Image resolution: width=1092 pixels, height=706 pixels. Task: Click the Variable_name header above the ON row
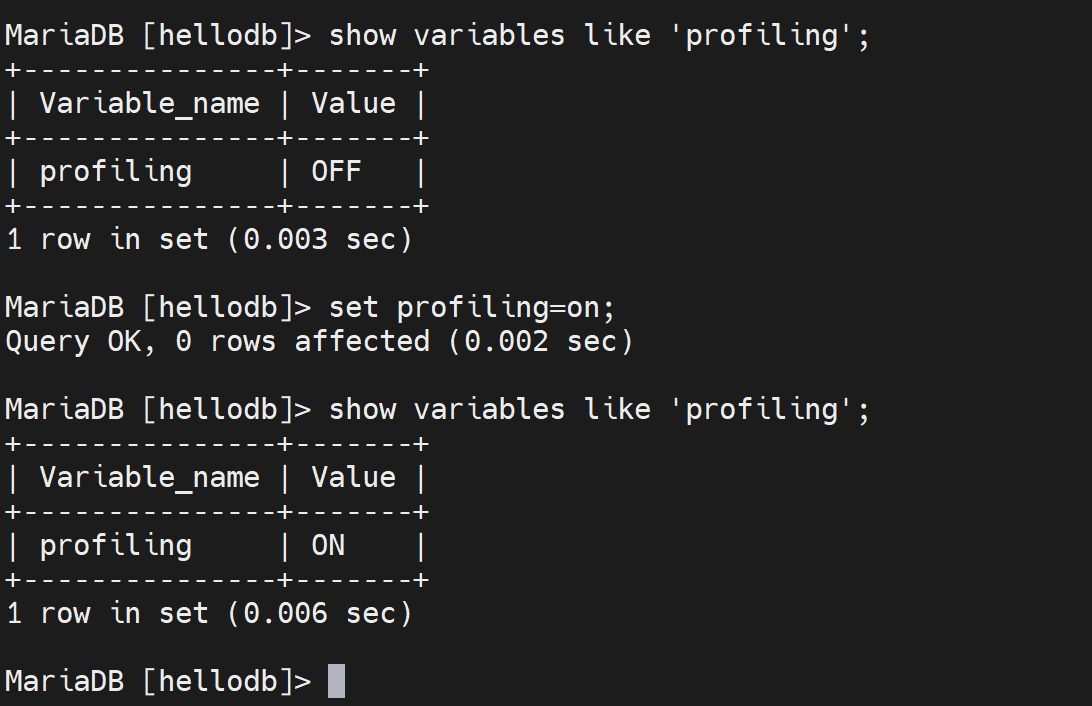(149, 478)
